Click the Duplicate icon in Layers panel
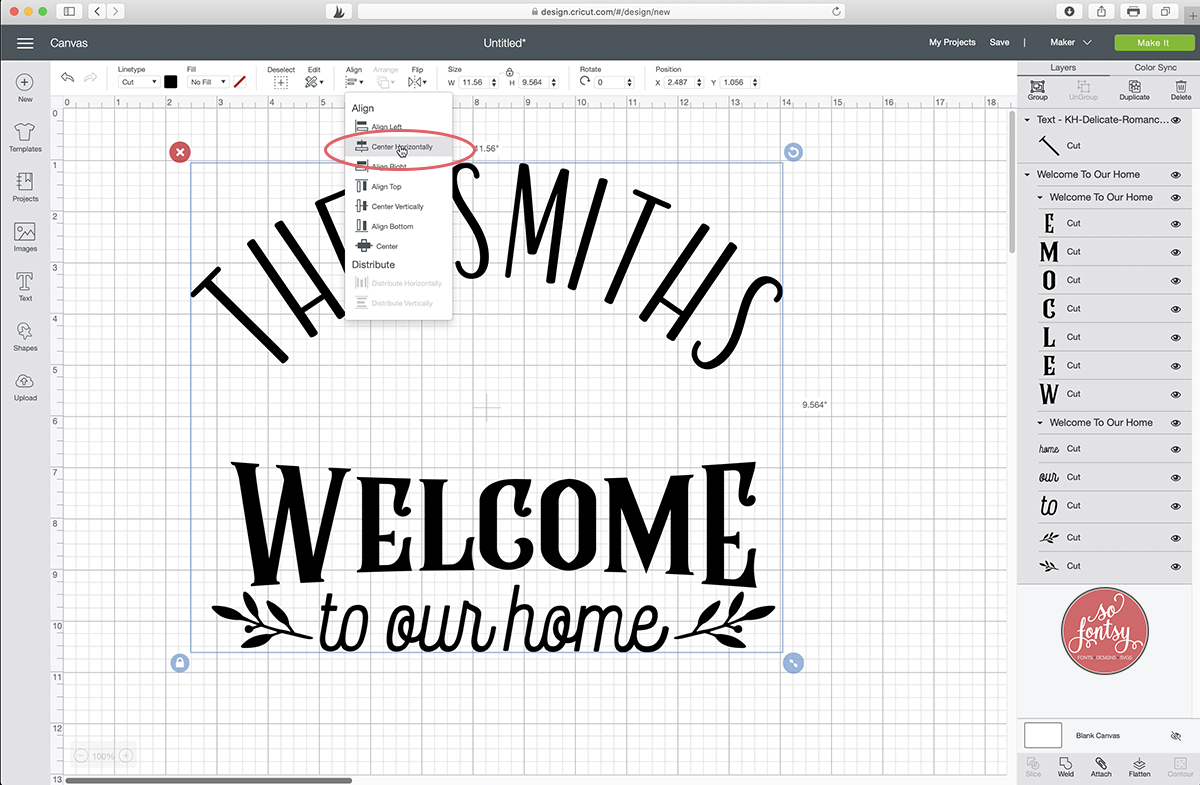This screenshot has height=785, width=1200. click(1134, 87)
